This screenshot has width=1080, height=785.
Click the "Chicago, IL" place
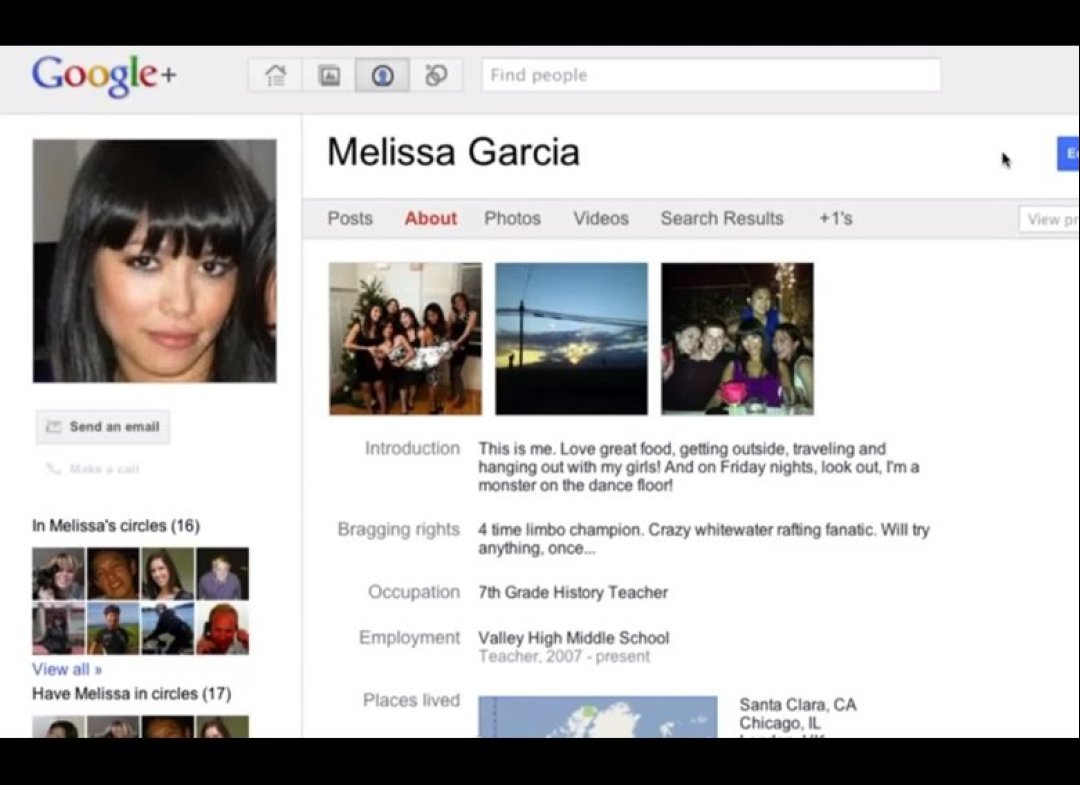(780, 724)
